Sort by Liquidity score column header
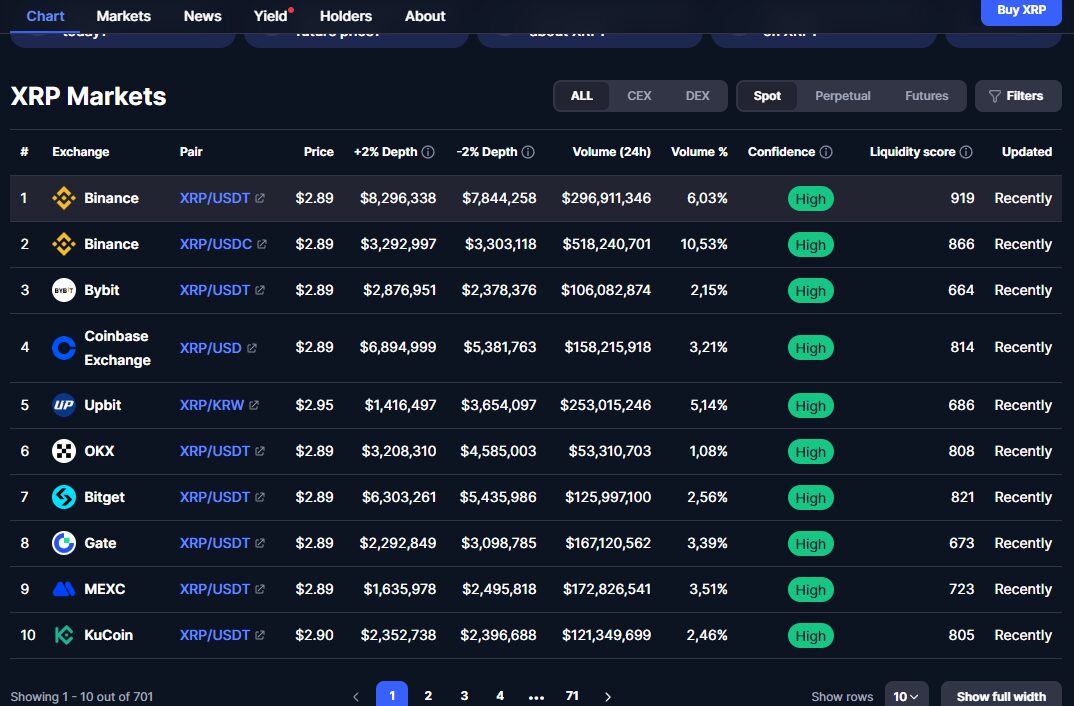 [912, 152]
